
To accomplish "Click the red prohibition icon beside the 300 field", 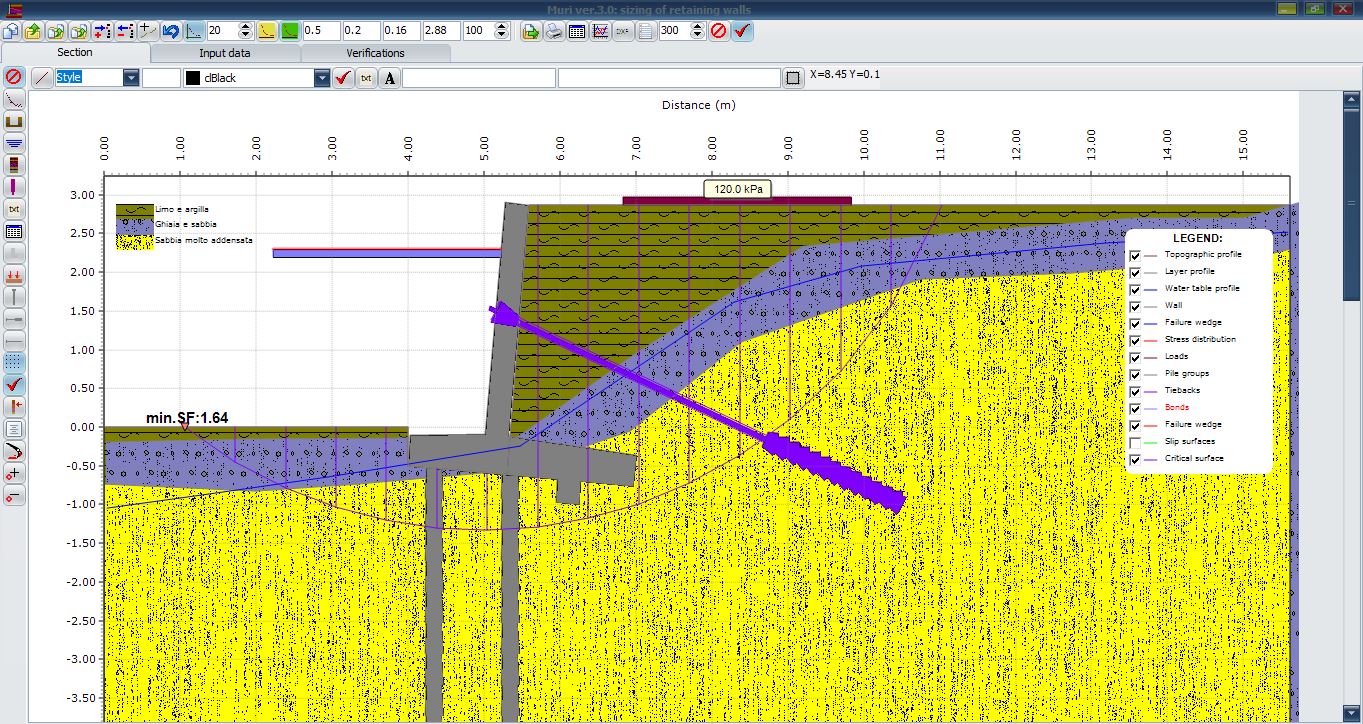I will [x=718, y=31].
